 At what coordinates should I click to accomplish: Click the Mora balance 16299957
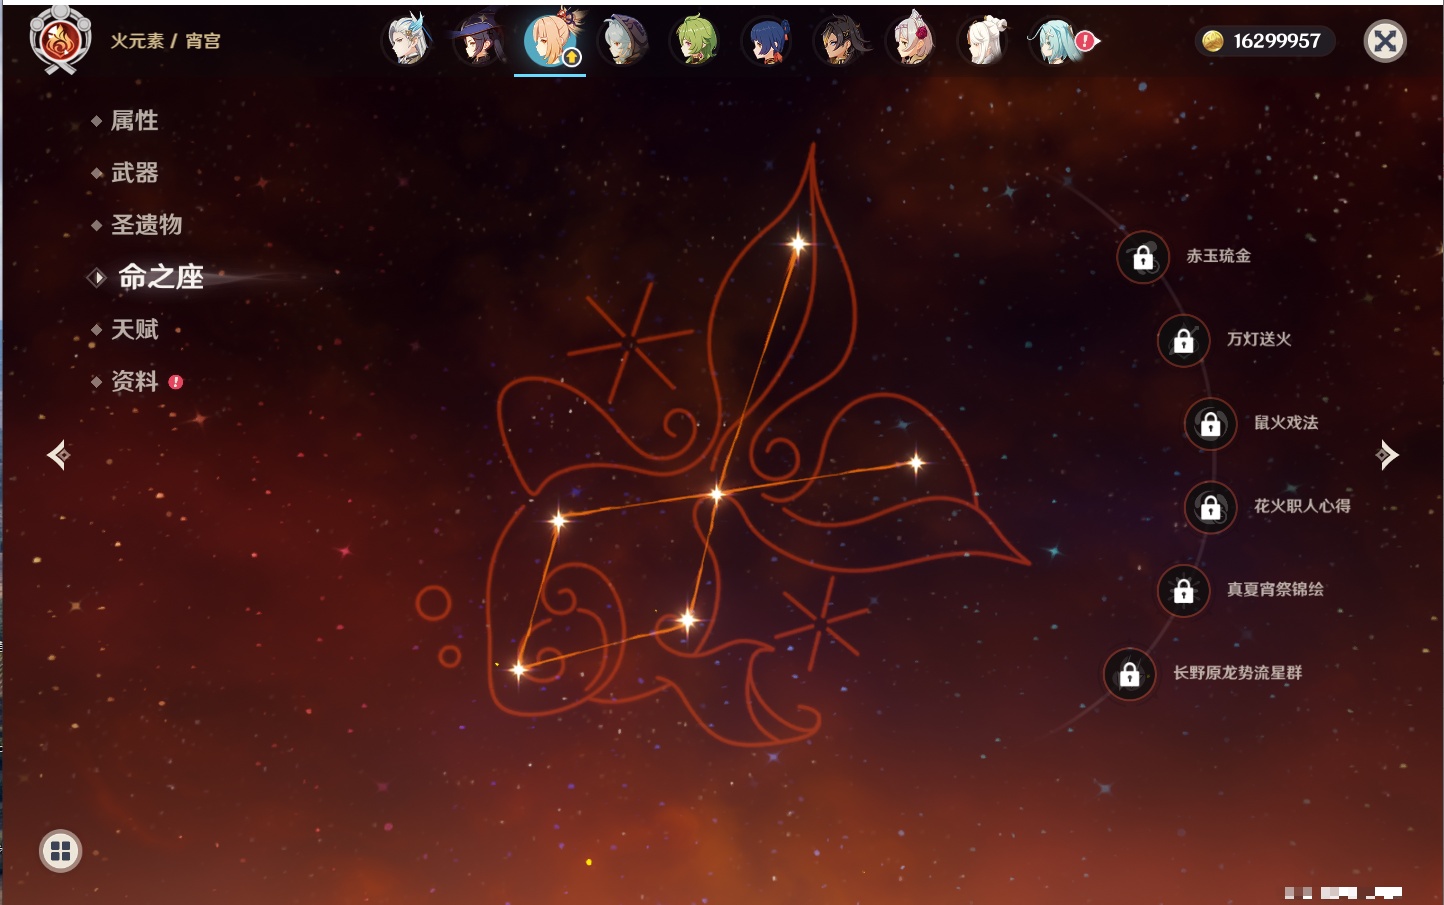coord(1277,41)
